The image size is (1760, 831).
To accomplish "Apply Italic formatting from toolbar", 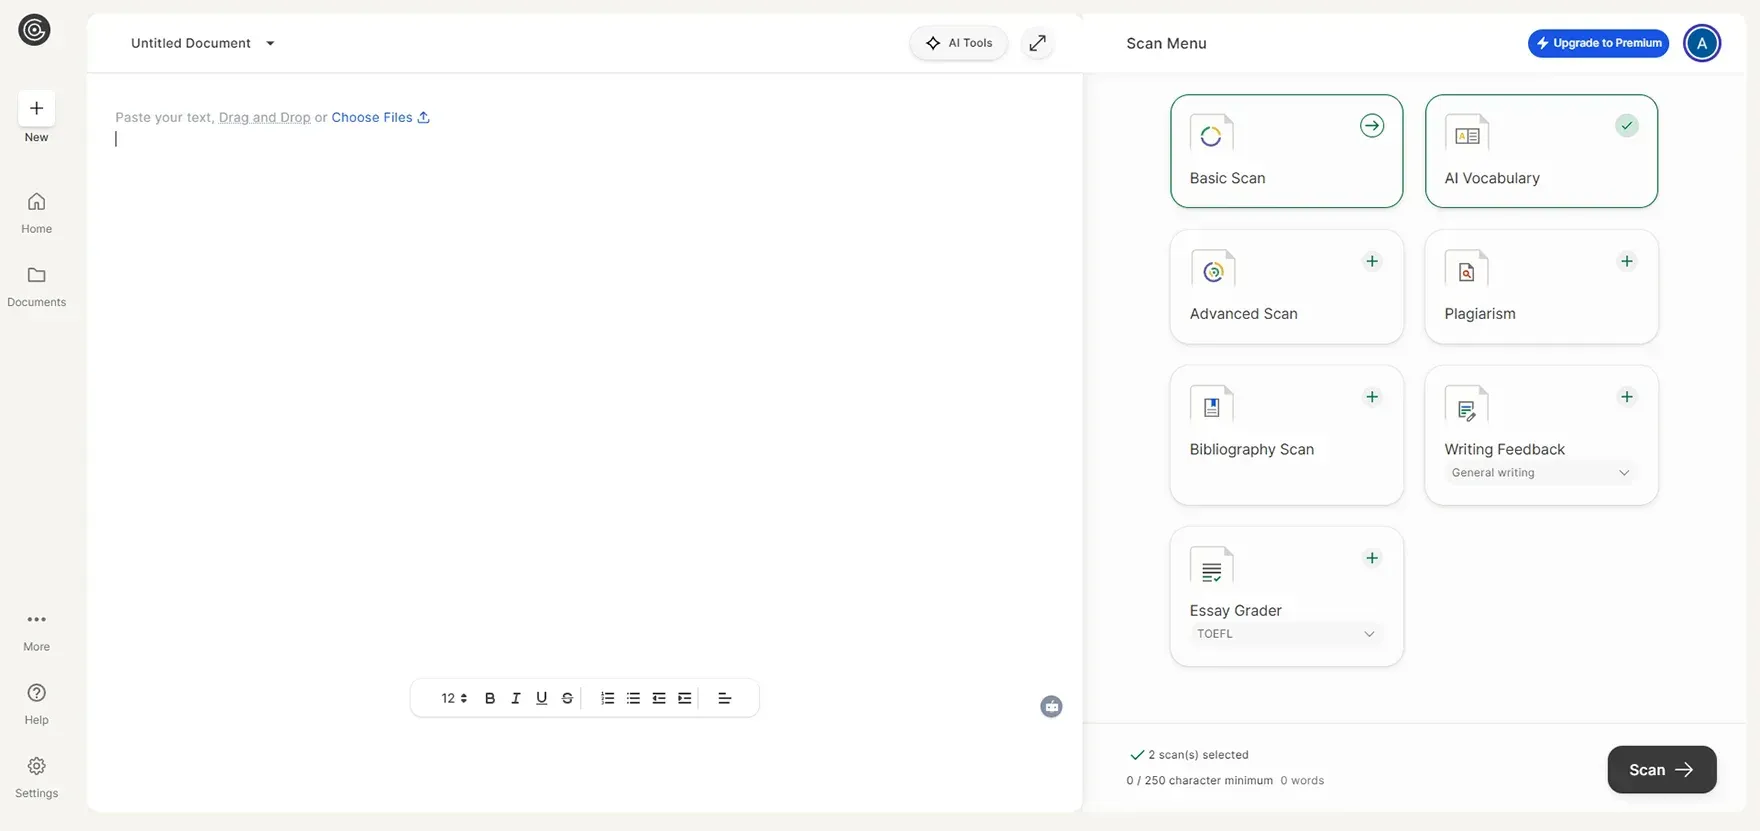I will point(516,698).
